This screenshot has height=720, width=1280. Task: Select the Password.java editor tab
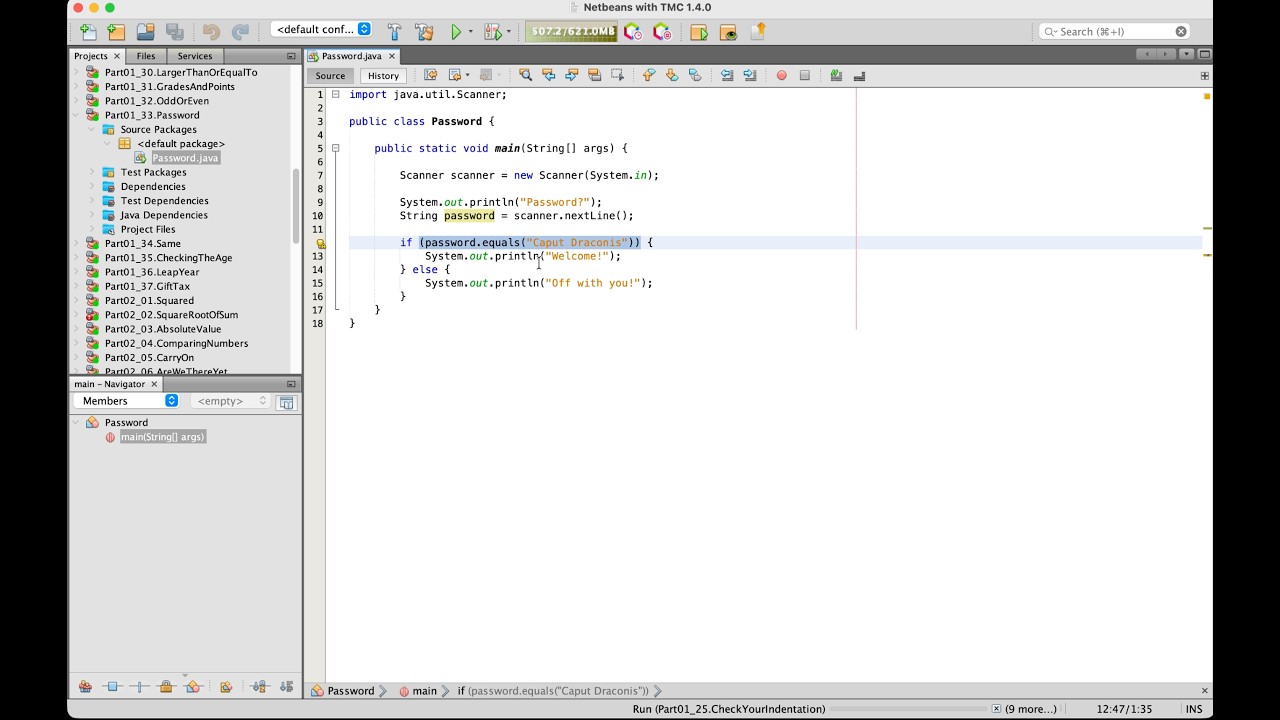[351, 56]
